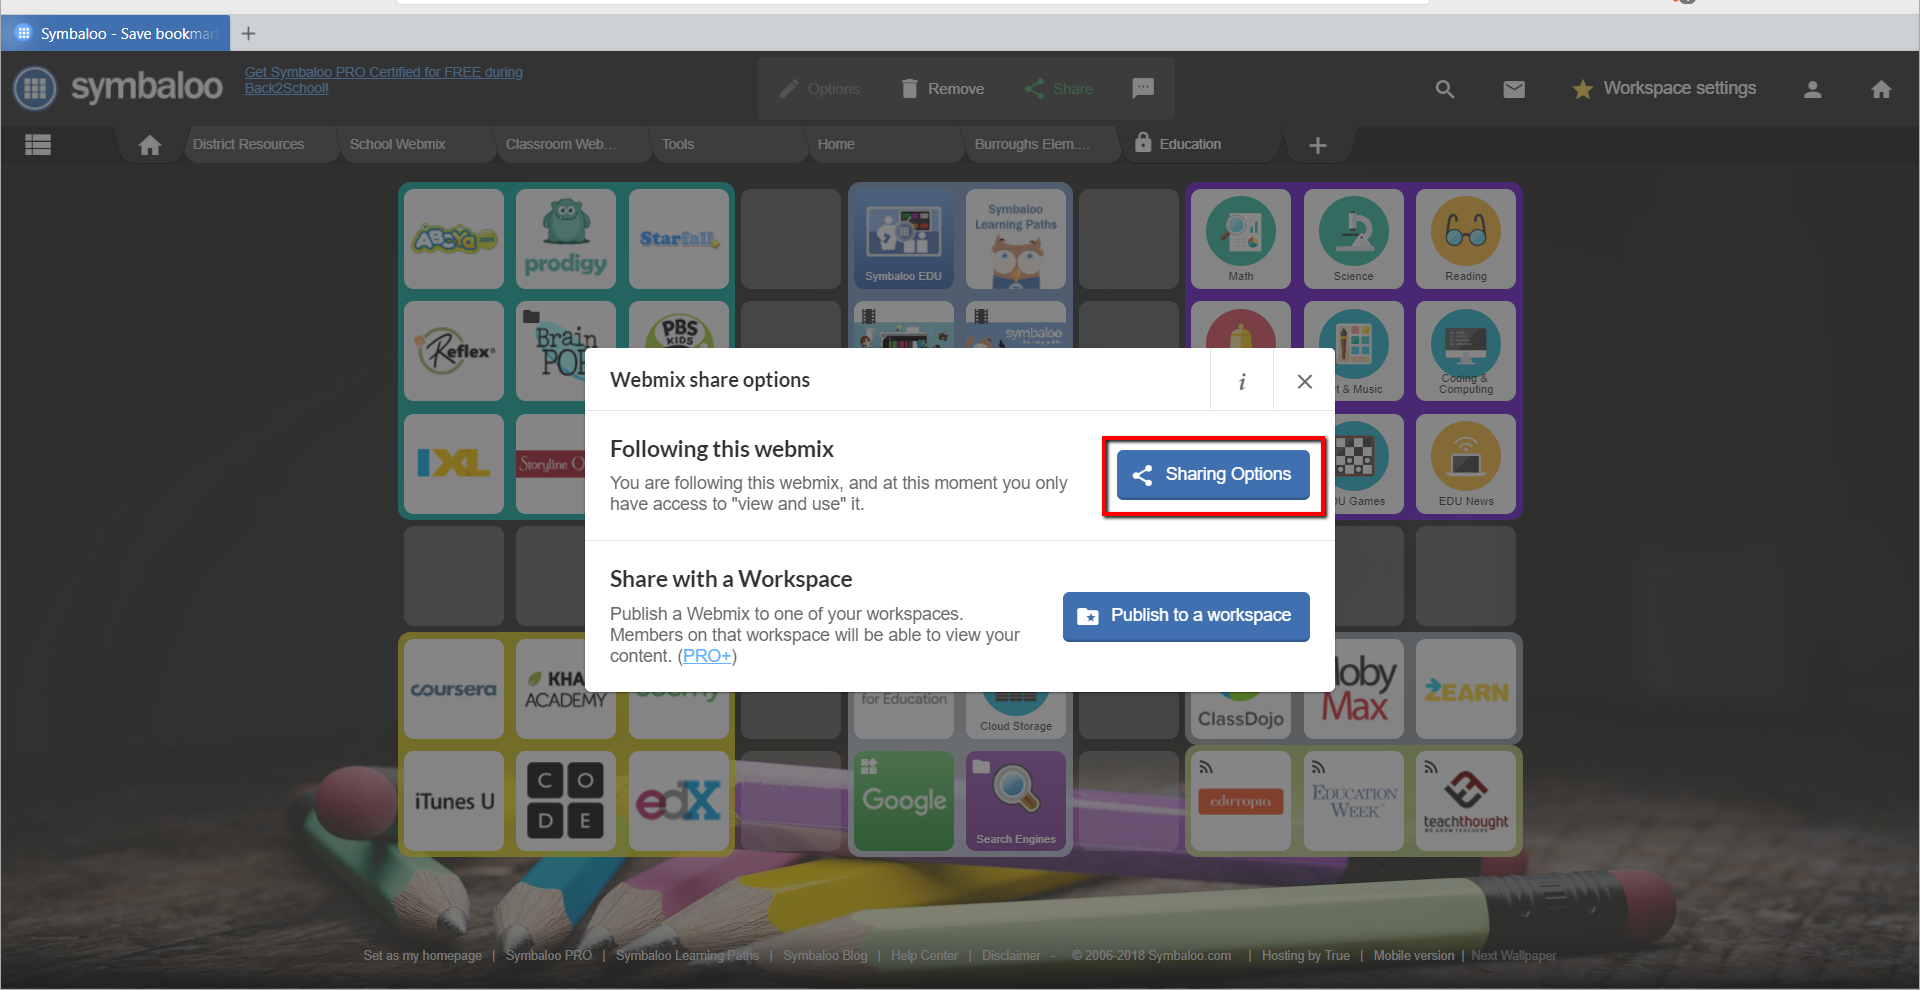The width and height of the screenshot is (1920, 990).
Task: Open Workspace settings
Action: click(1664, 89)
